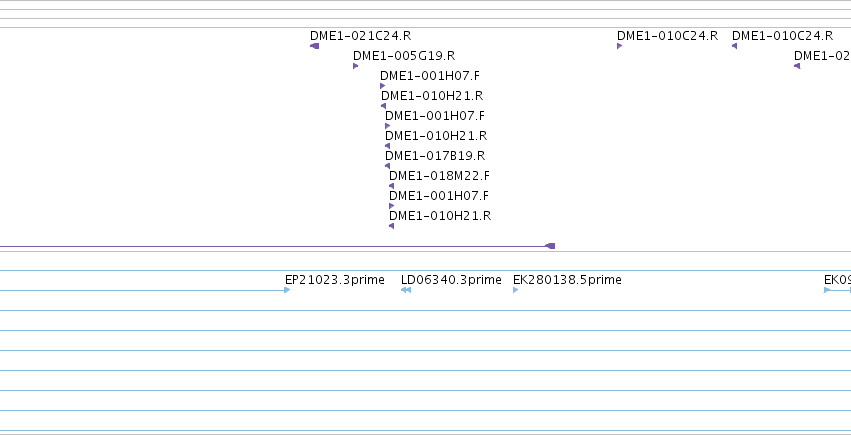
Task: Click the LD06340.3prime double-arrow glyph
Action: click(x=406, y=290)
